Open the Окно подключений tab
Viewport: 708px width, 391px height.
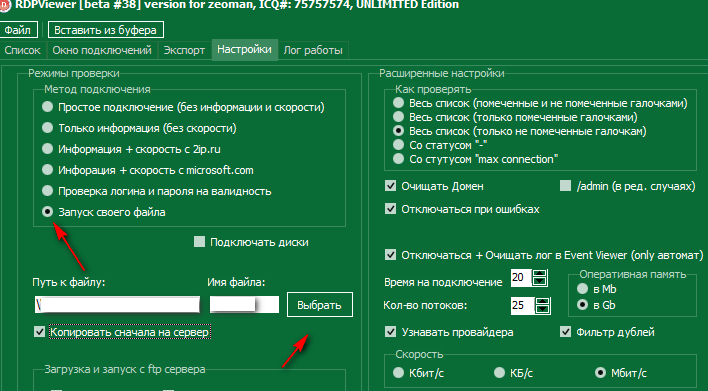(x=102, y=50)
